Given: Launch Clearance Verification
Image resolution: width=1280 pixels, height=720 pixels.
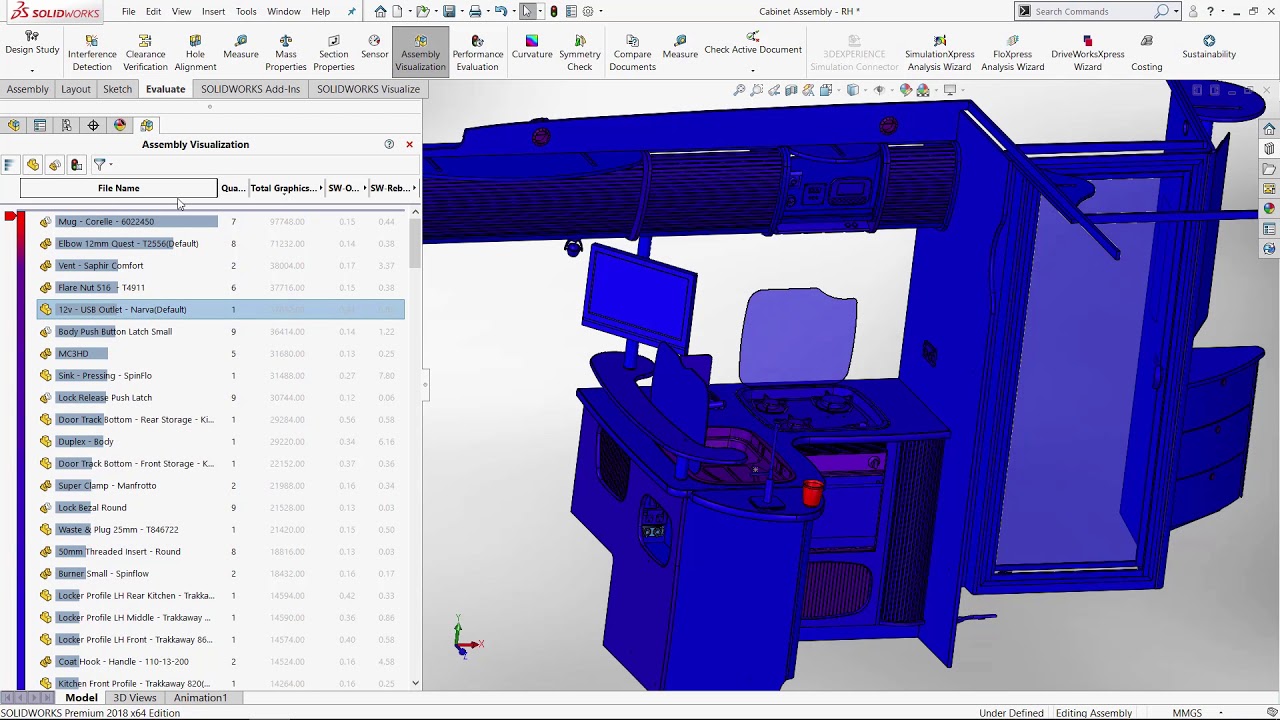Looking at the screenshot, I should pos(145,53).
